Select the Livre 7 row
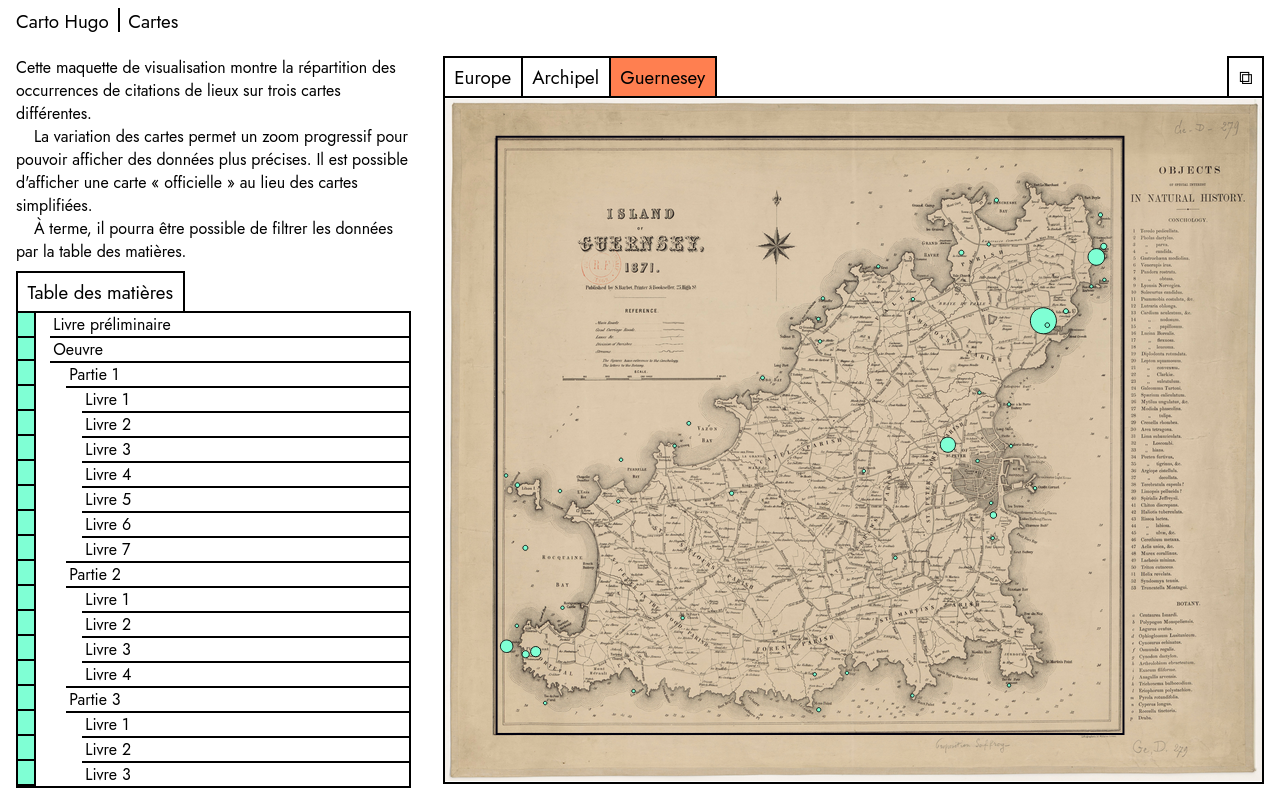1280x800 pixels. 246,549
